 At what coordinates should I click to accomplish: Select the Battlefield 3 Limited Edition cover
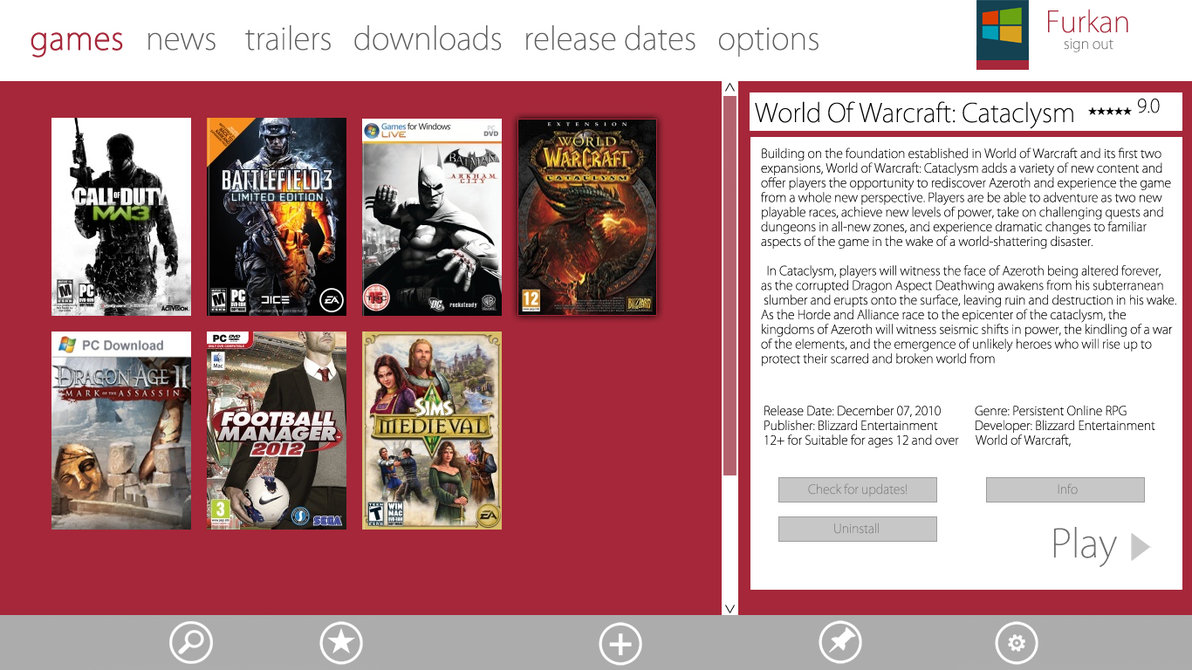276,216
